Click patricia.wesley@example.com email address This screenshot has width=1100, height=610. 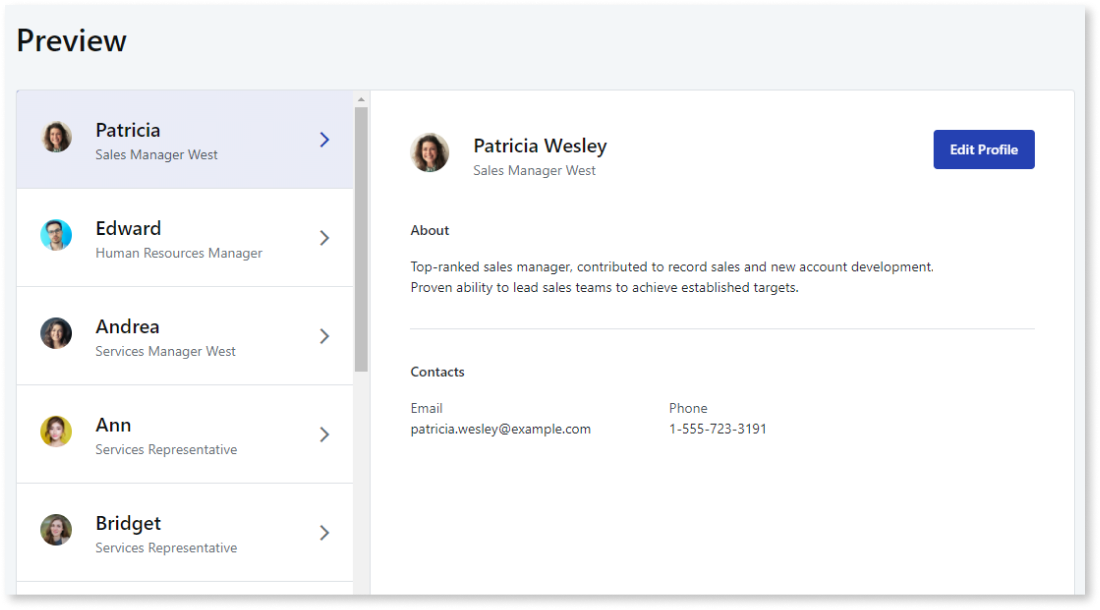coord(500,429)
